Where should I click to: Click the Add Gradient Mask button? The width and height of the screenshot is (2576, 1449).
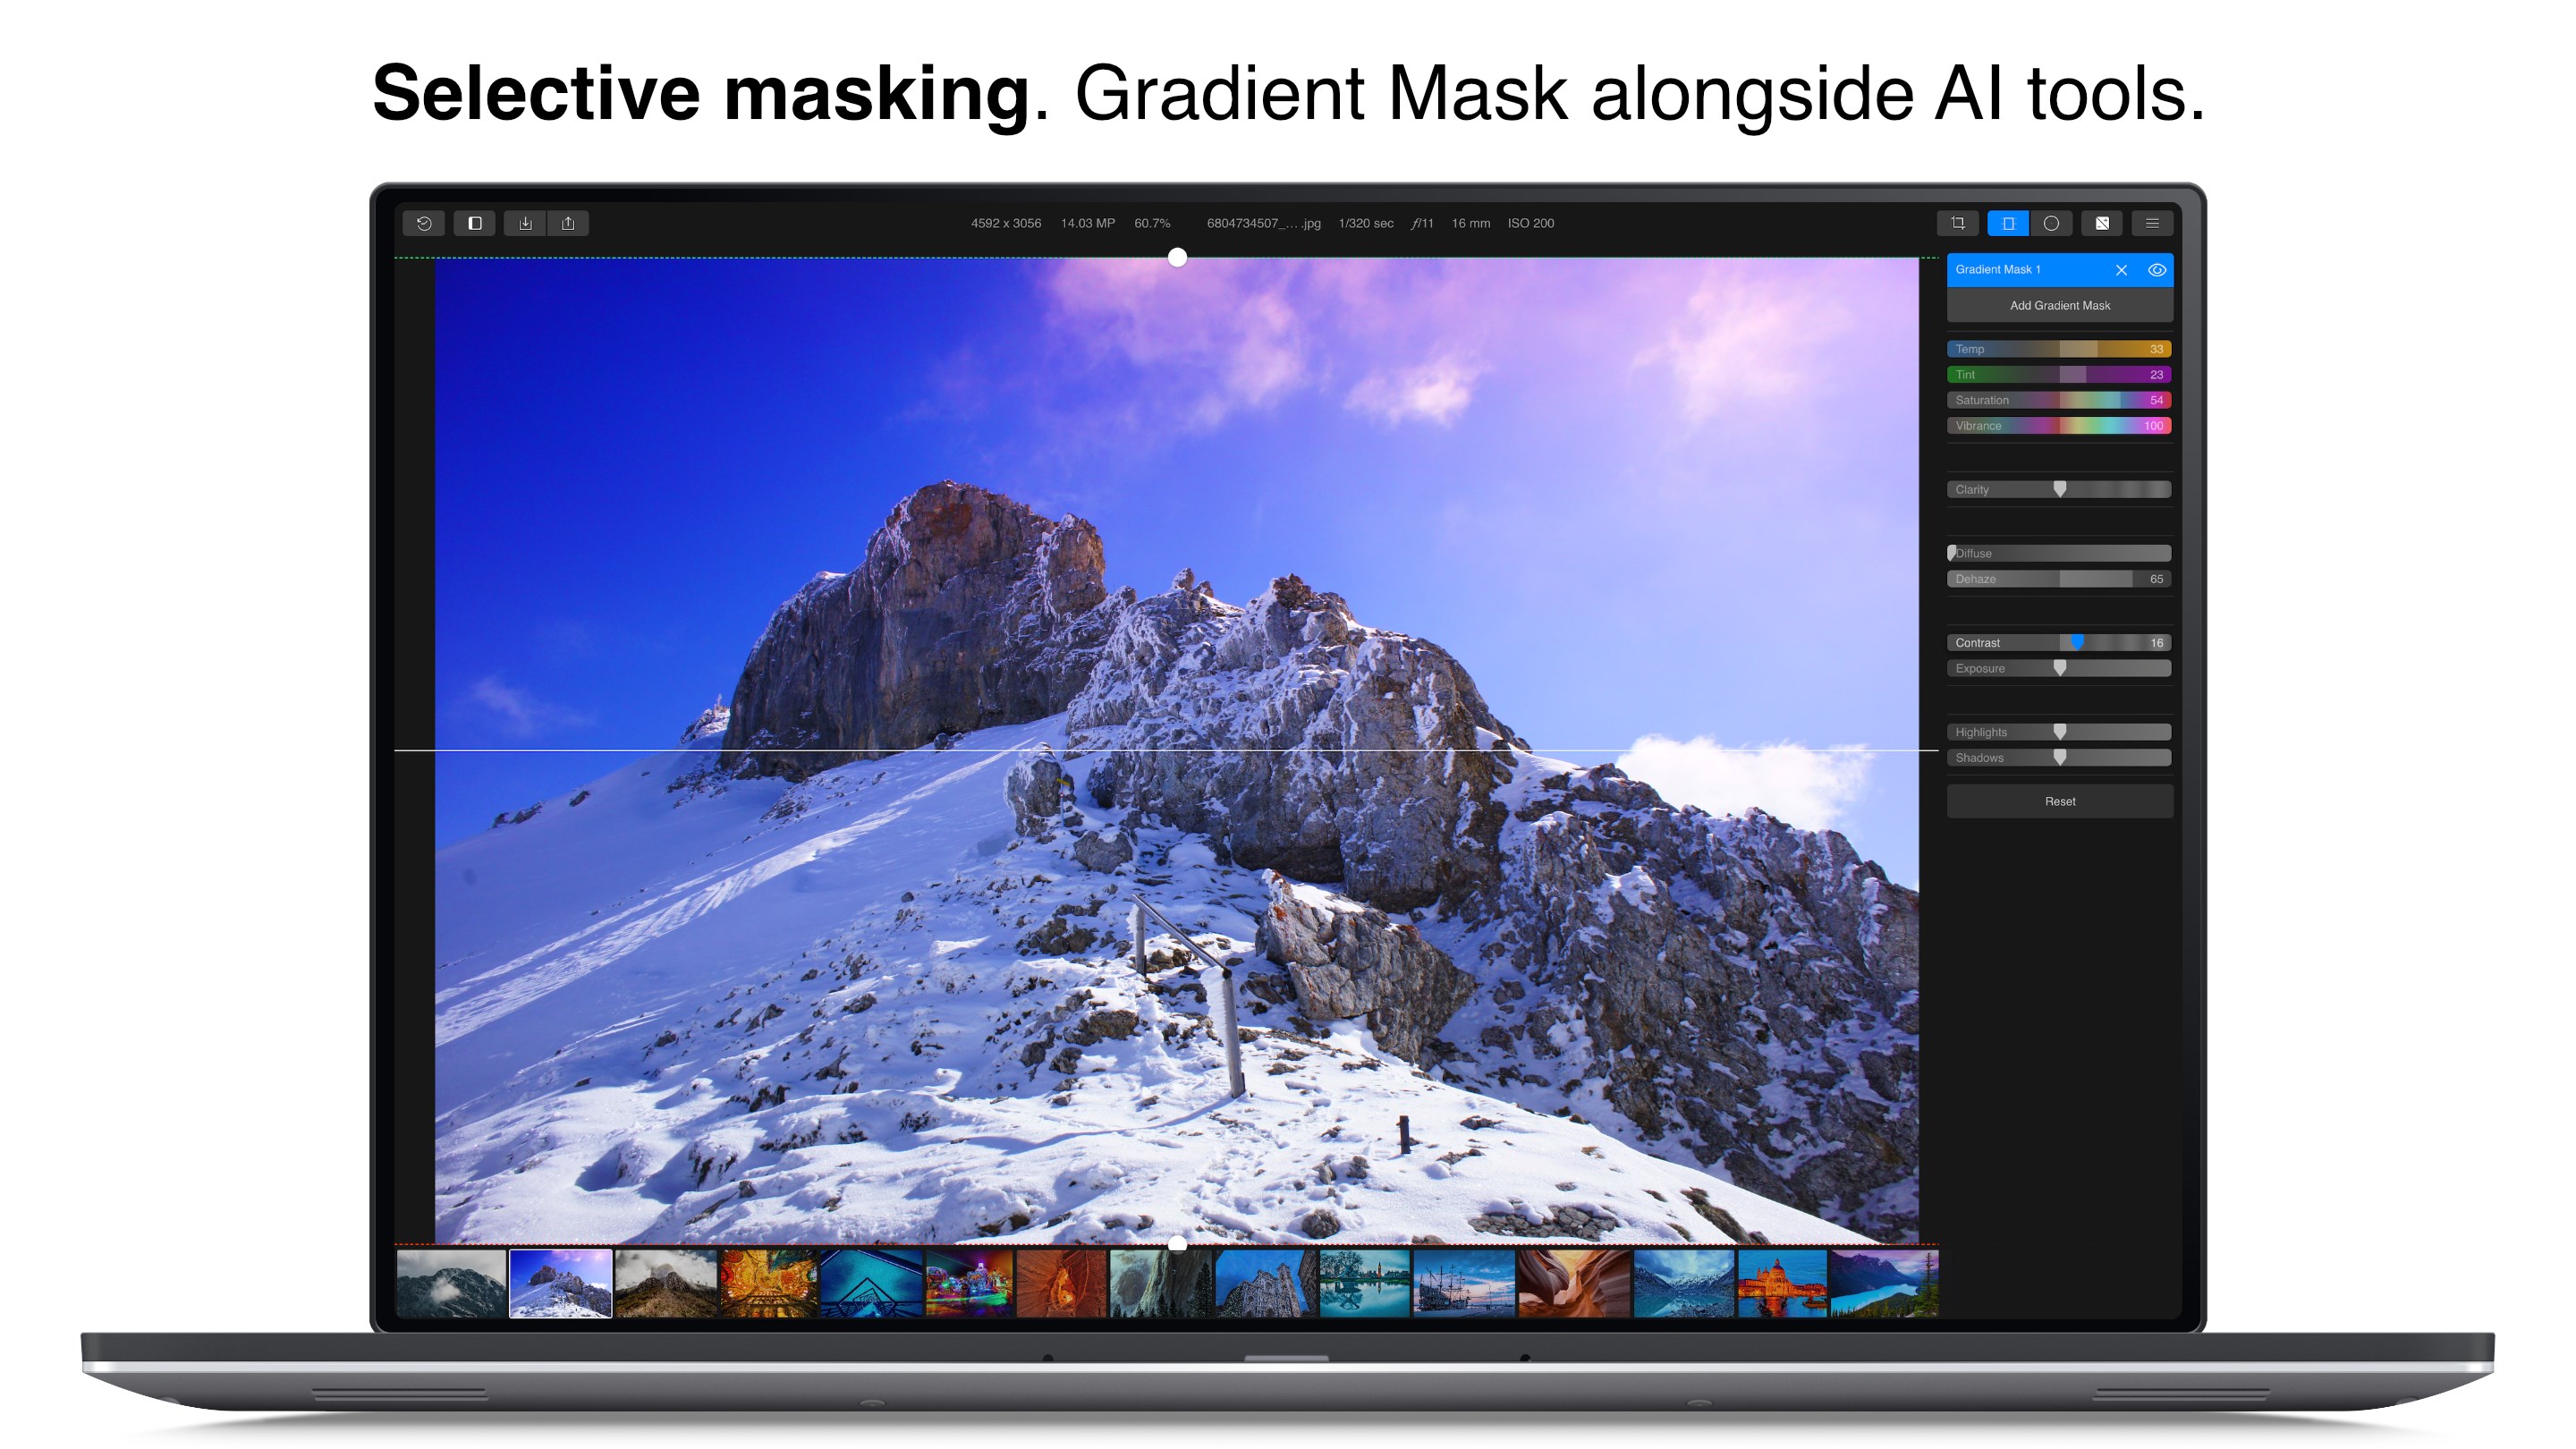tap(2059, 306)
